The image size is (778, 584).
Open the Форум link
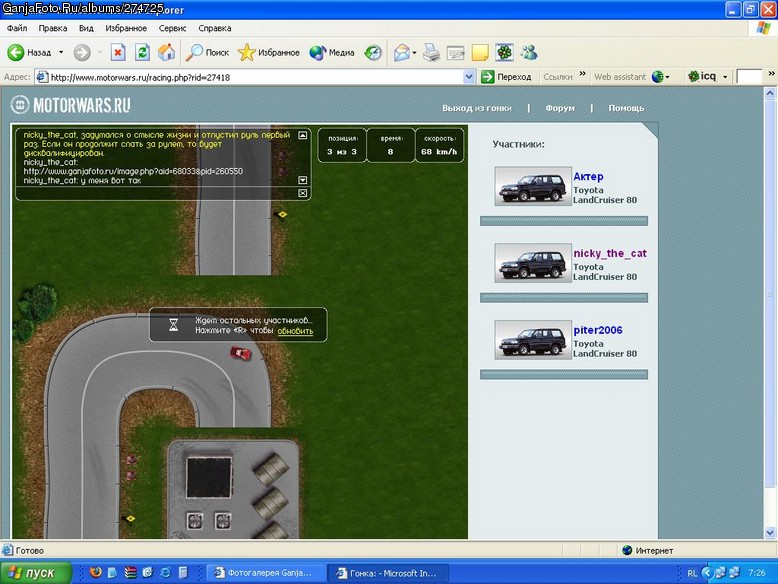(560, 108)
